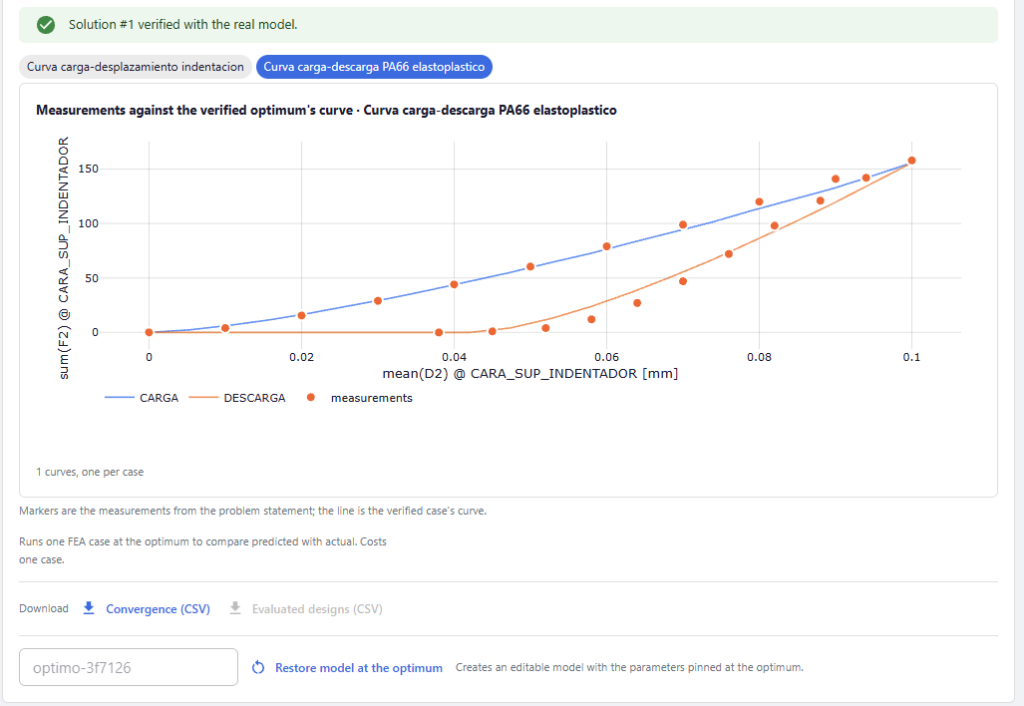Click Restore model at the optimum
1024x706 pixels.
pos(347,667)
